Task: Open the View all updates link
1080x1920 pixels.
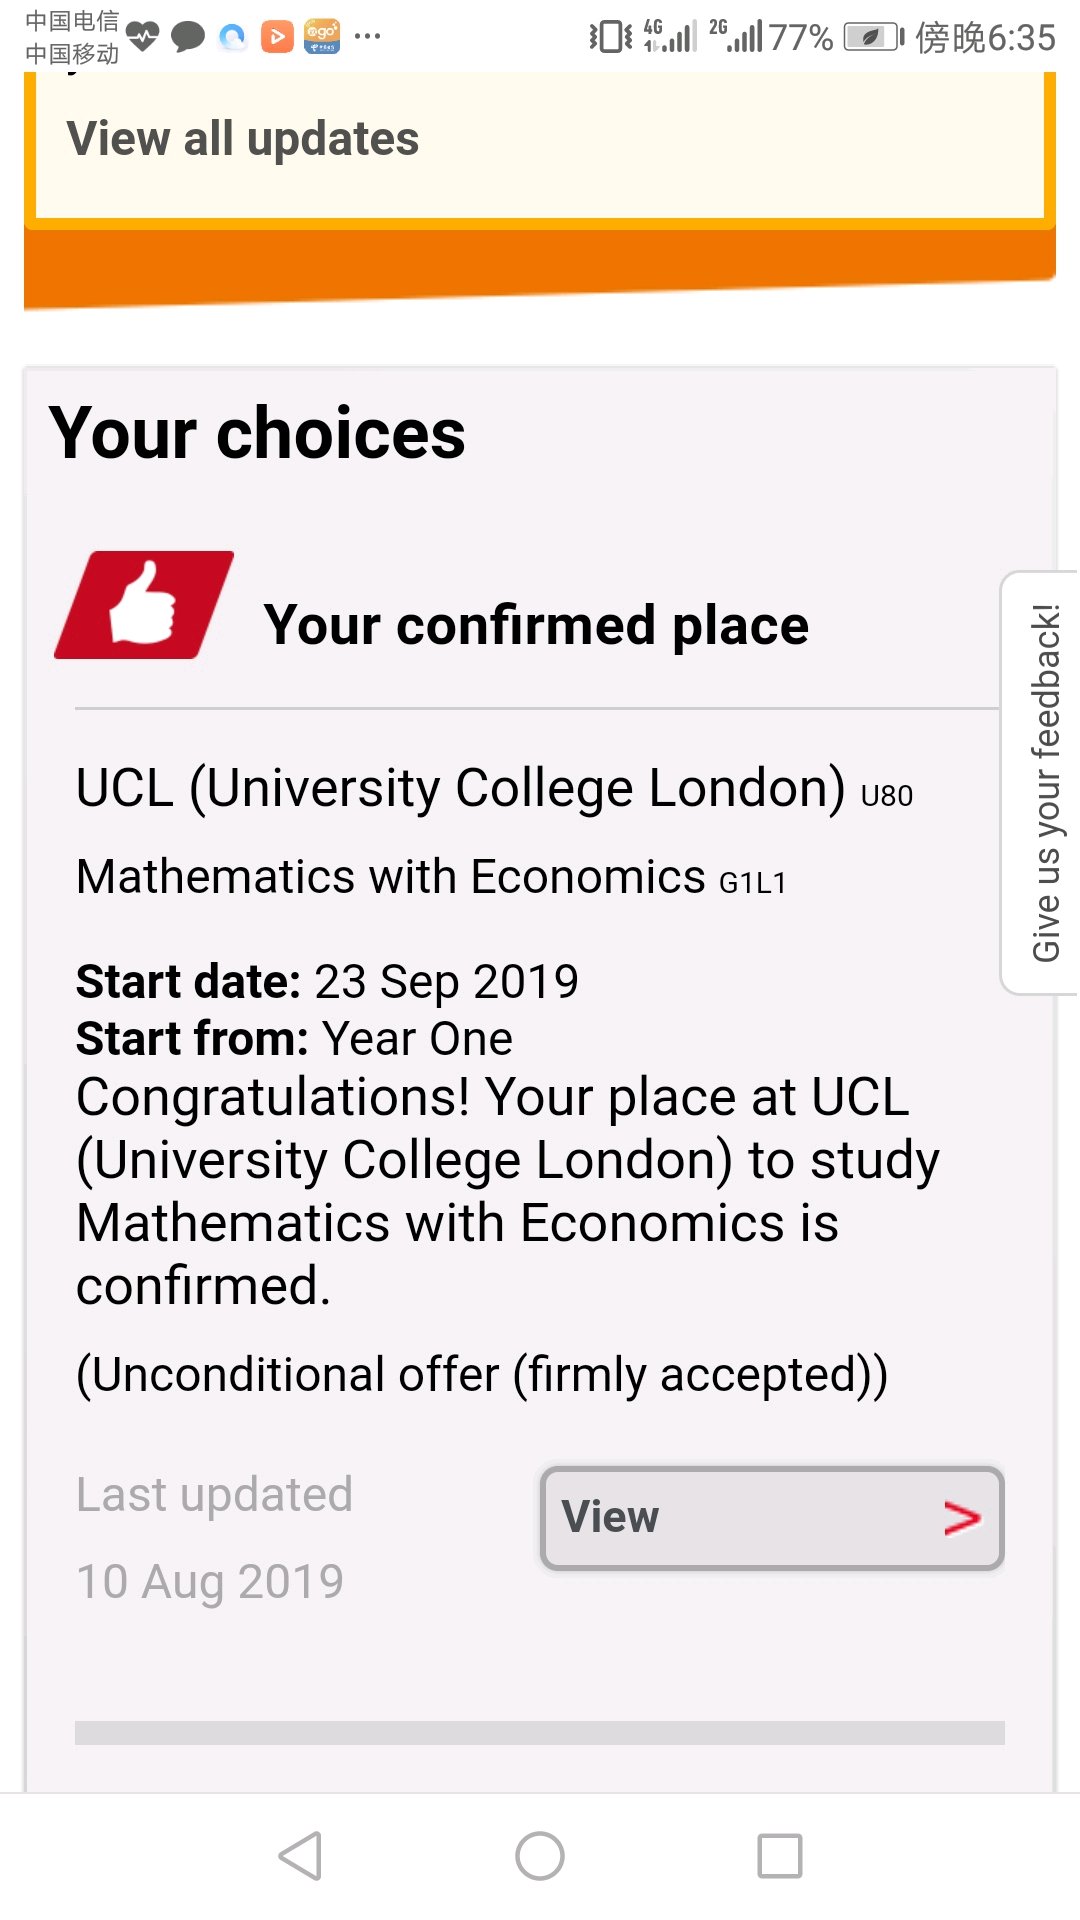Action: point(243,138)
